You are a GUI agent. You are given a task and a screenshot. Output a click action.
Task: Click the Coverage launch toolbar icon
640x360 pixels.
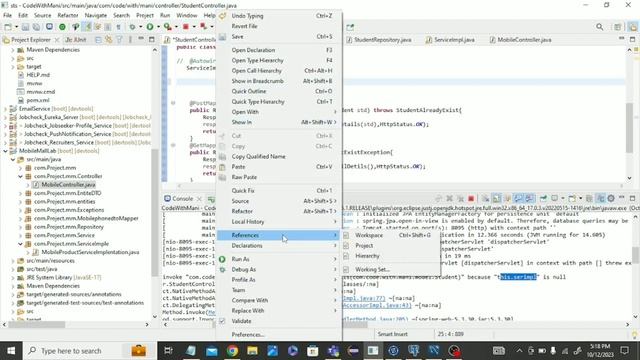point(167,27)
